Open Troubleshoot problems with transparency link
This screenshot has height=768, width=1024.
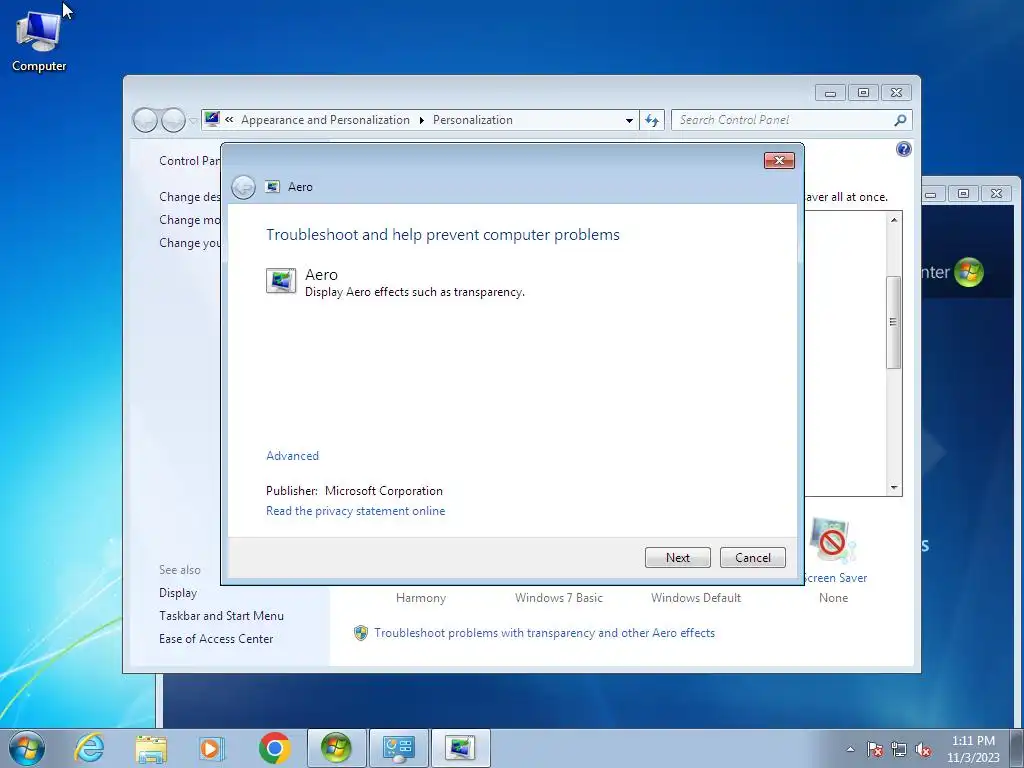pos(544,633)
